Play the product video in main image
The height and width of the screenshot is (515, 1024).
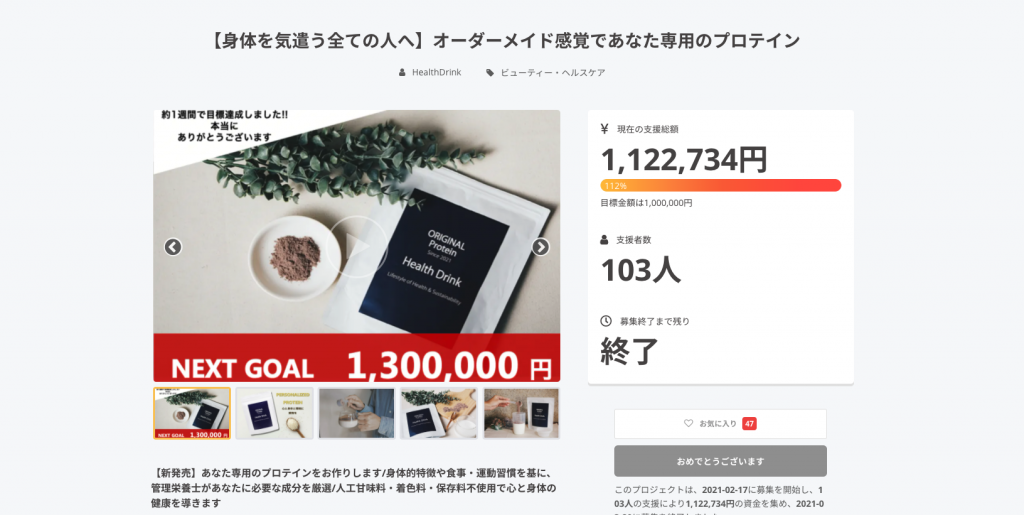click(357, 247)
